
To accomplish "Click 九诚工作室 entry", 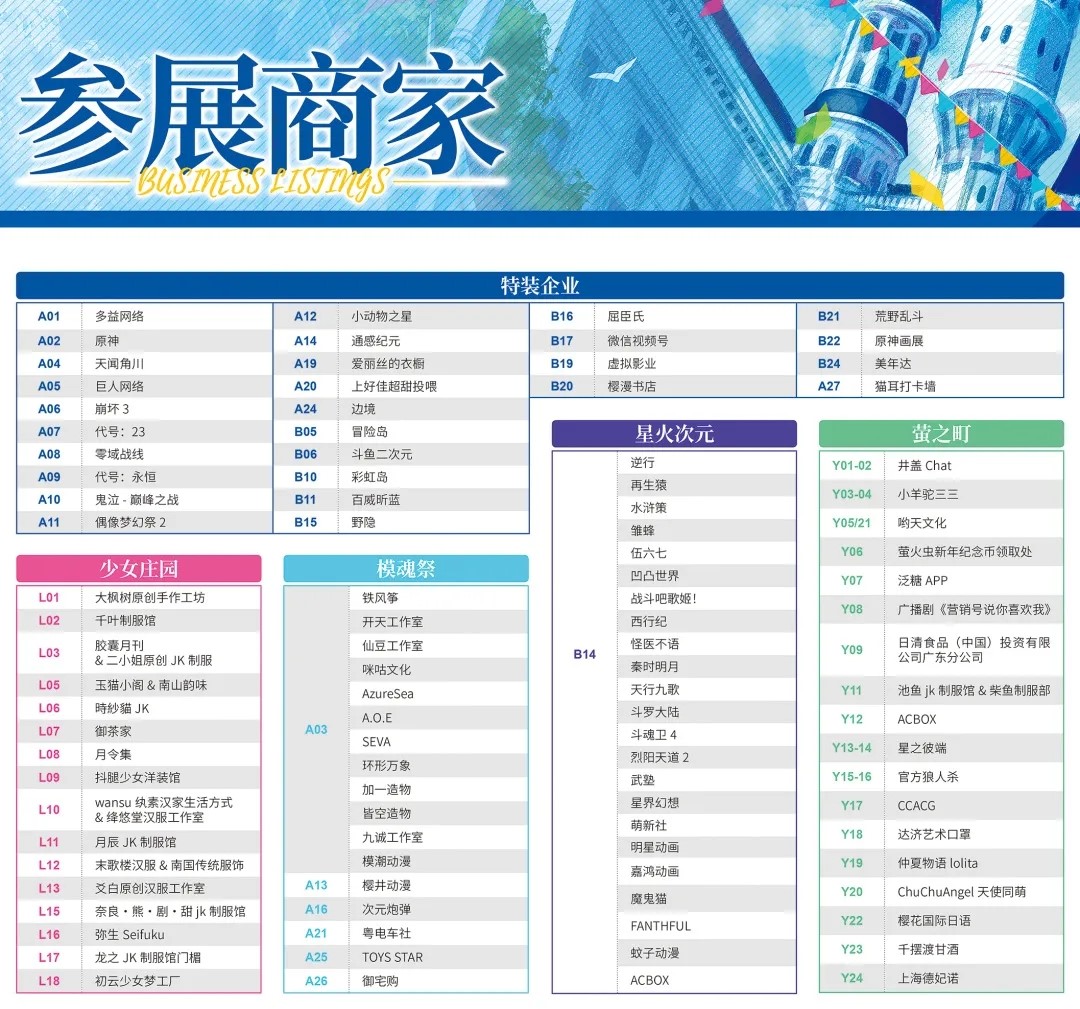I will (393, 838).
